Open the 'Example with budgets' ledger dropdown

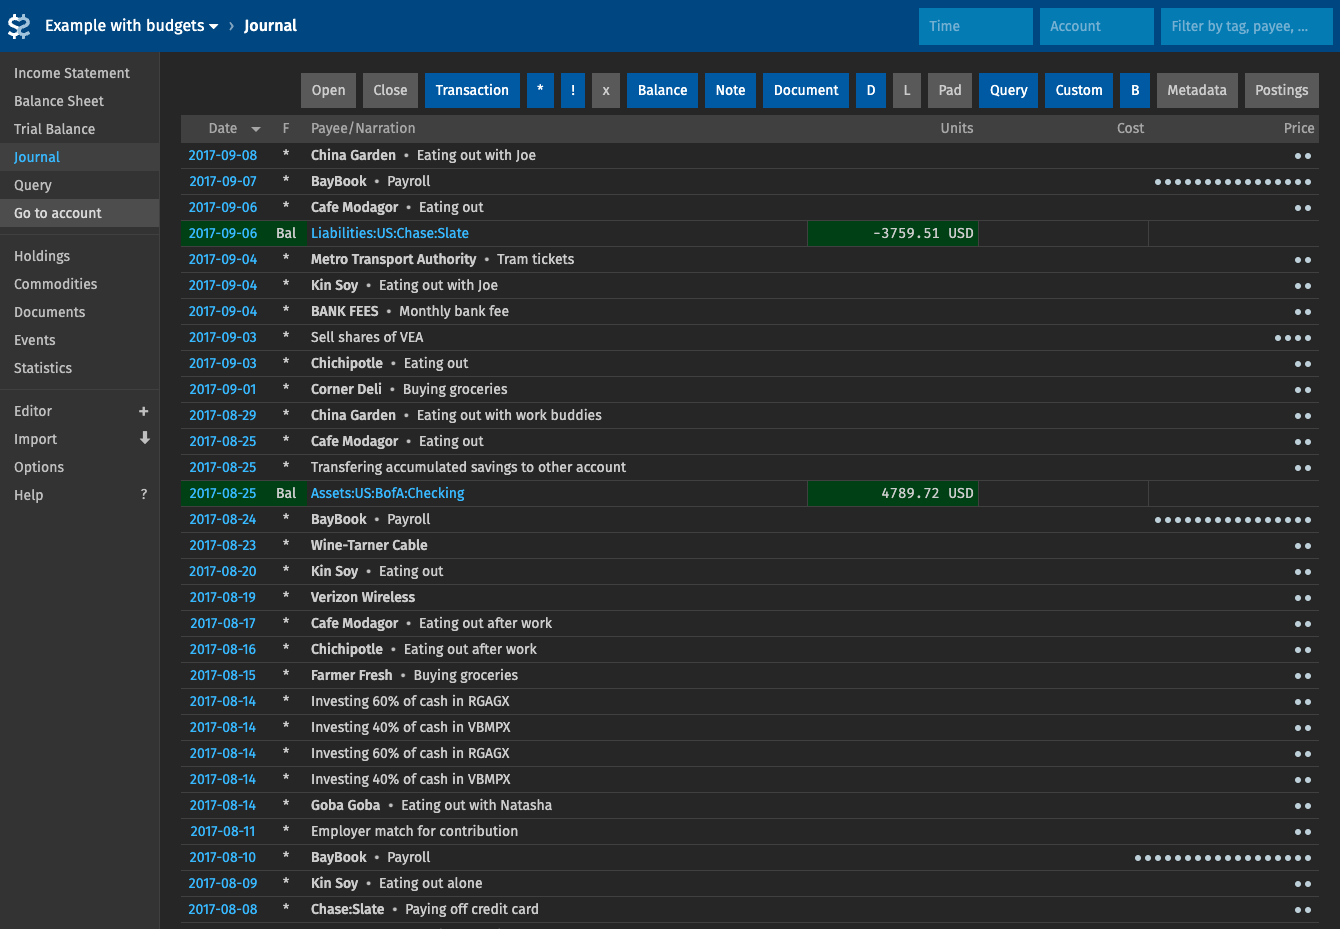(131, 26)
